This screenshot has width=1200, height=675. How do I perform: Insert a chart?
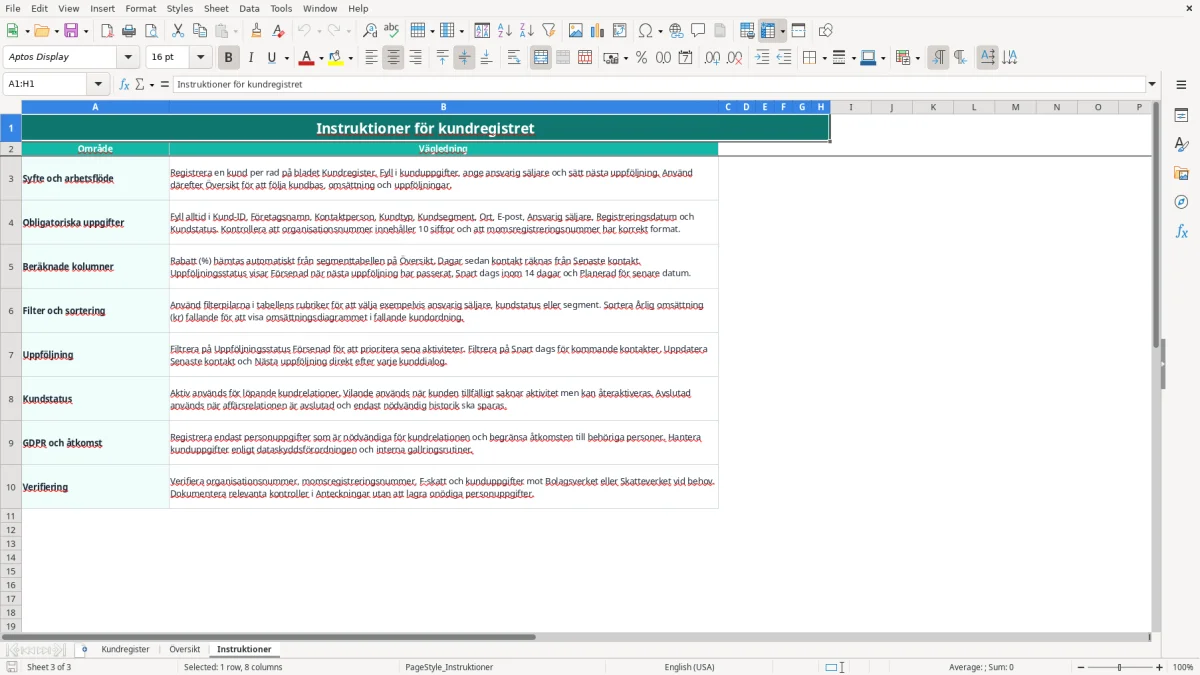coord(598,31)
